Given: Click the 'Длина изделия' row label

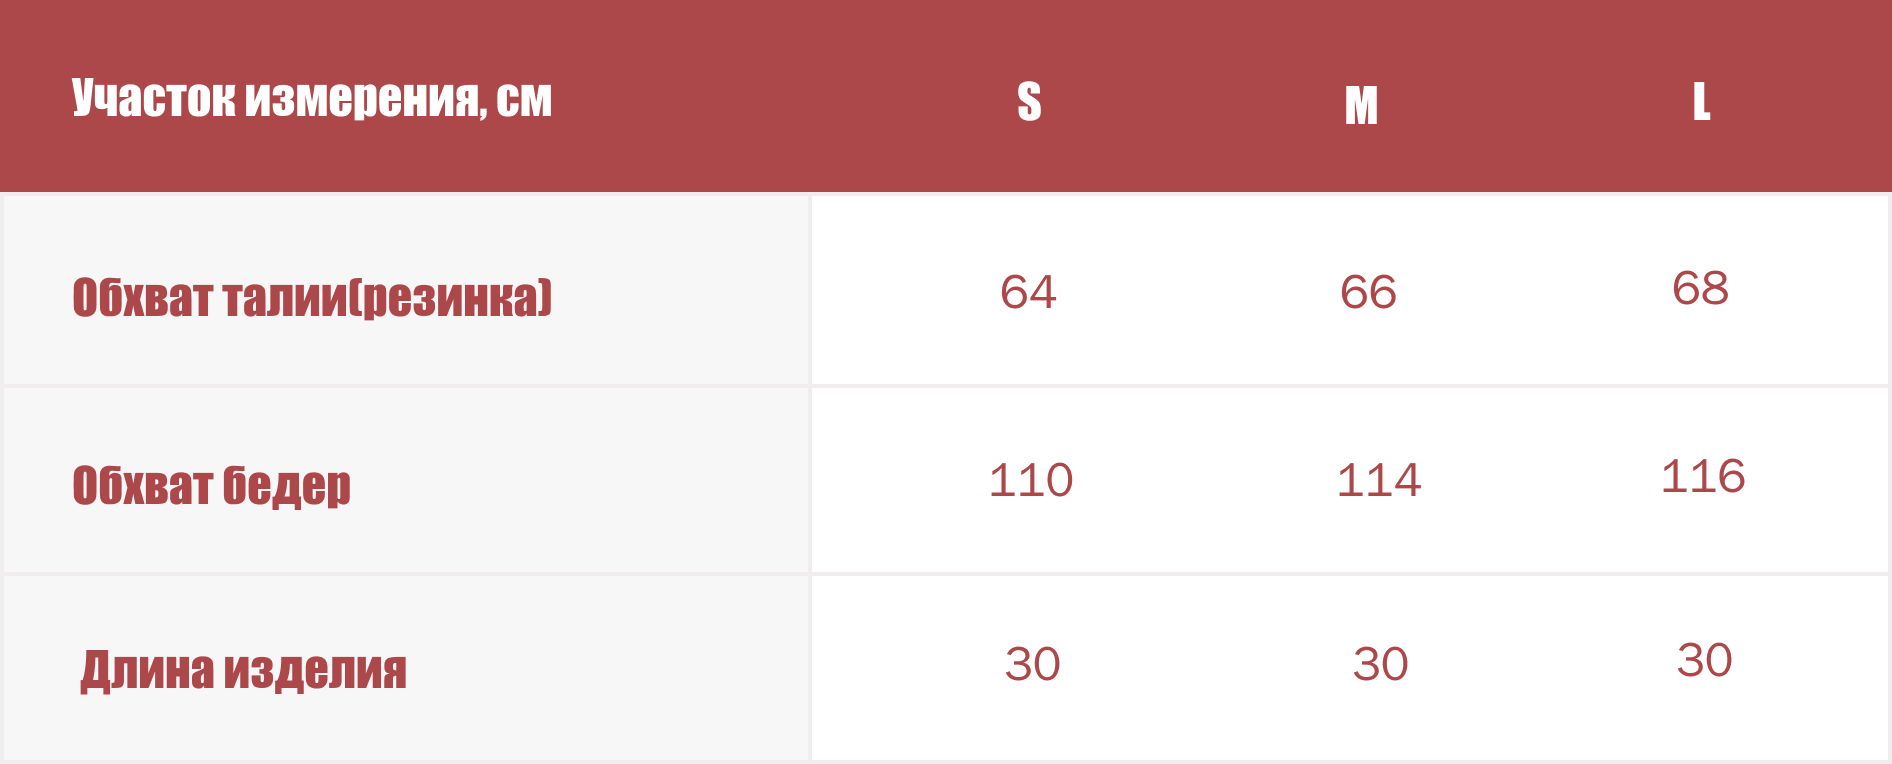Looking at the screenshot, I should pyautogui.click(x=244, y=670).
